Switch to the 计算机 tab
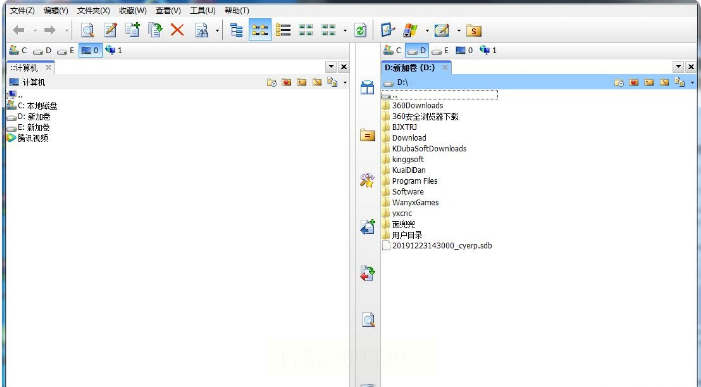The height and width of the screenshot is (387, 701). point(25,67)
